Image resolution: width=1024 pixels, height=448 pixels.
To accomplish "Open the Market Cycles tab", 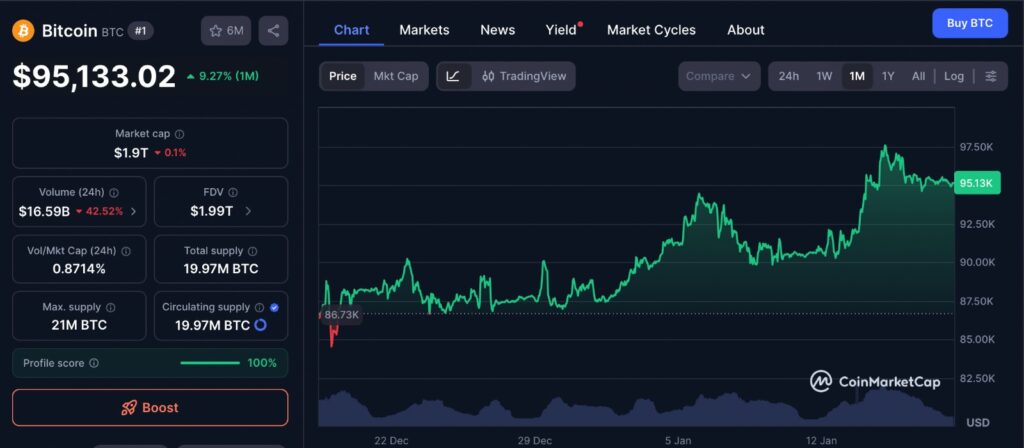I will (651, 30).
